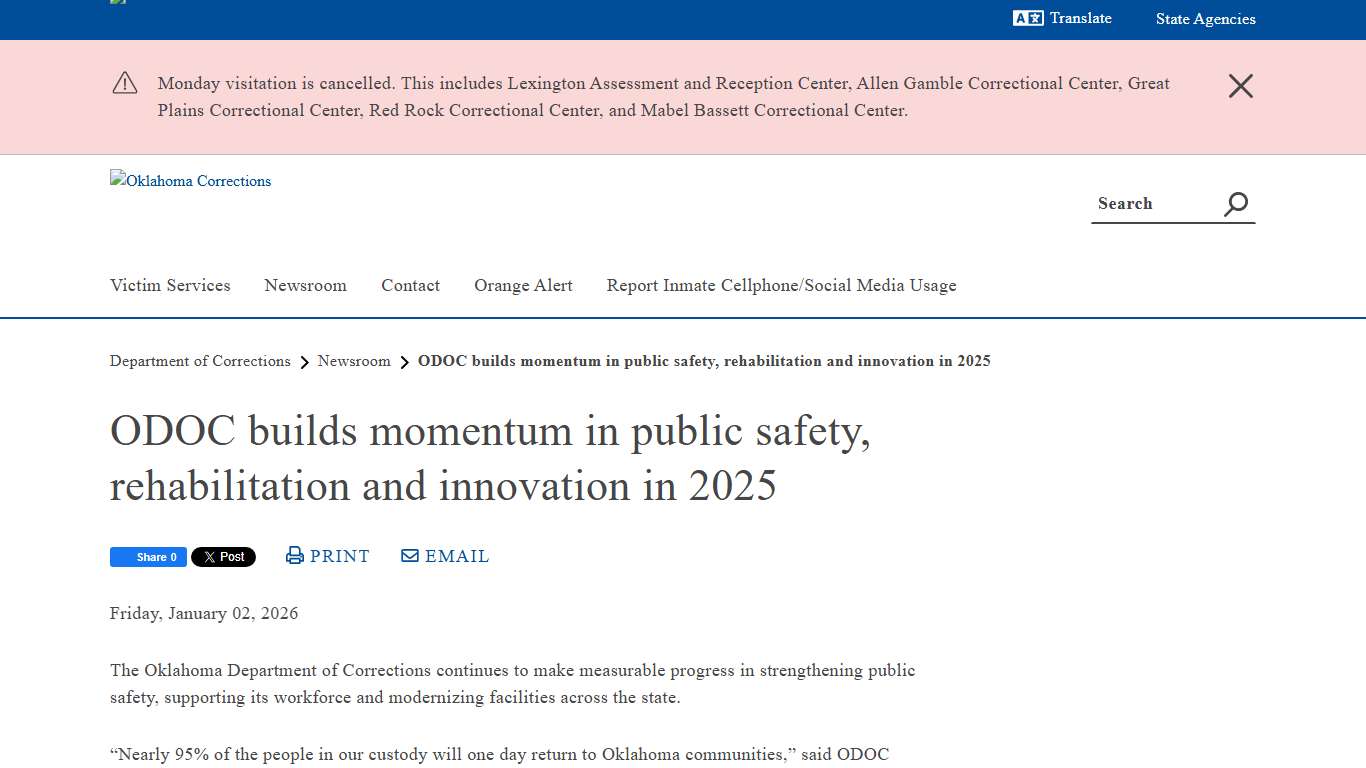Open the Orange Alert page

coord(523,286)
